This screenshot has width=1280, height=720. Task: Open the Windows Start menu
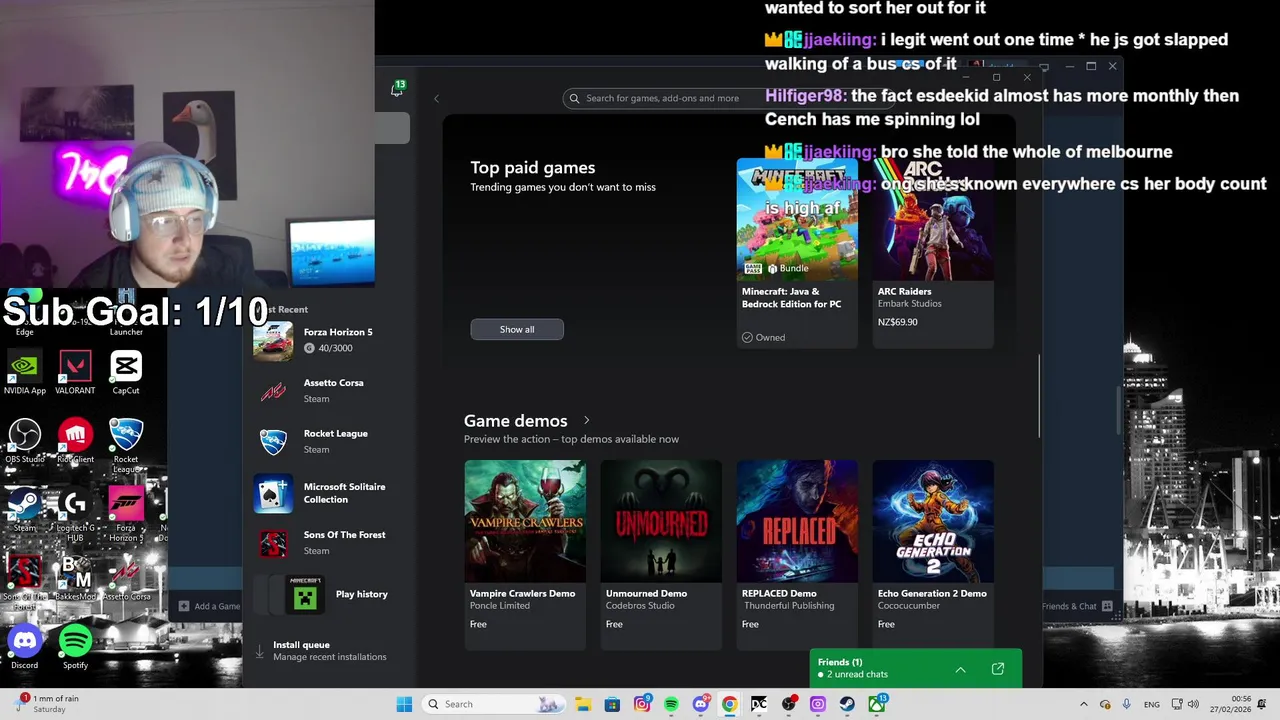(404, 704)
